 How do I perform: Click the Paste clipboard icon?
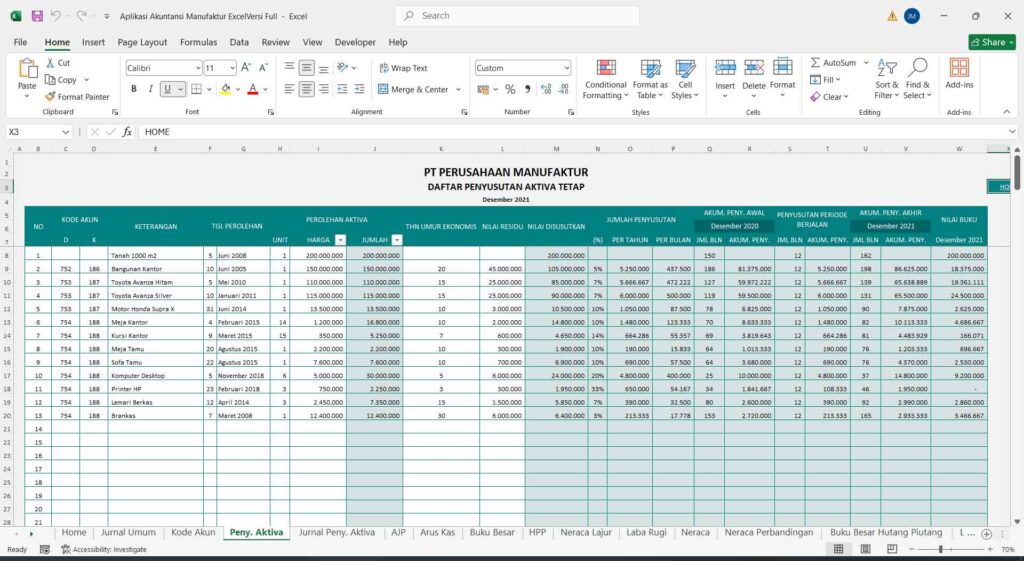[x=27, y=69]
